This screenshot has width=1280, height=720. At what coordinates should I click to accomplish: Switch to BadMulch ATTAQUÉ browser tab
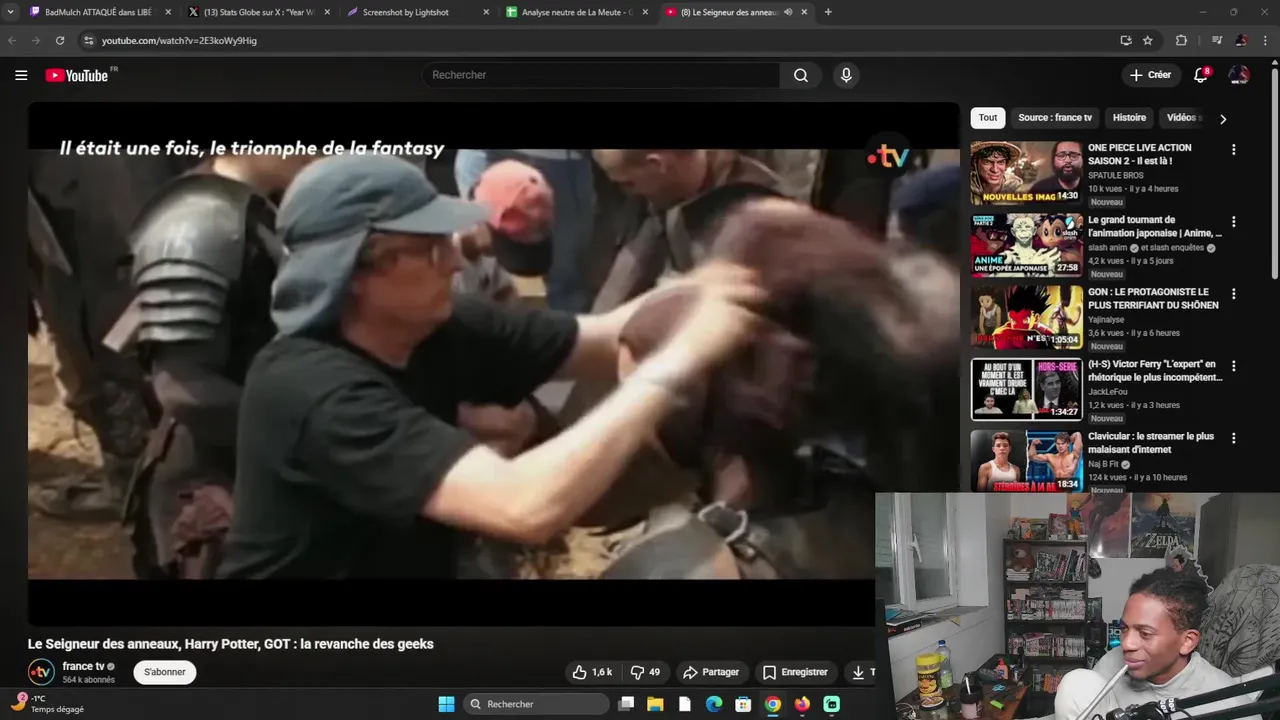pos(98,12)
